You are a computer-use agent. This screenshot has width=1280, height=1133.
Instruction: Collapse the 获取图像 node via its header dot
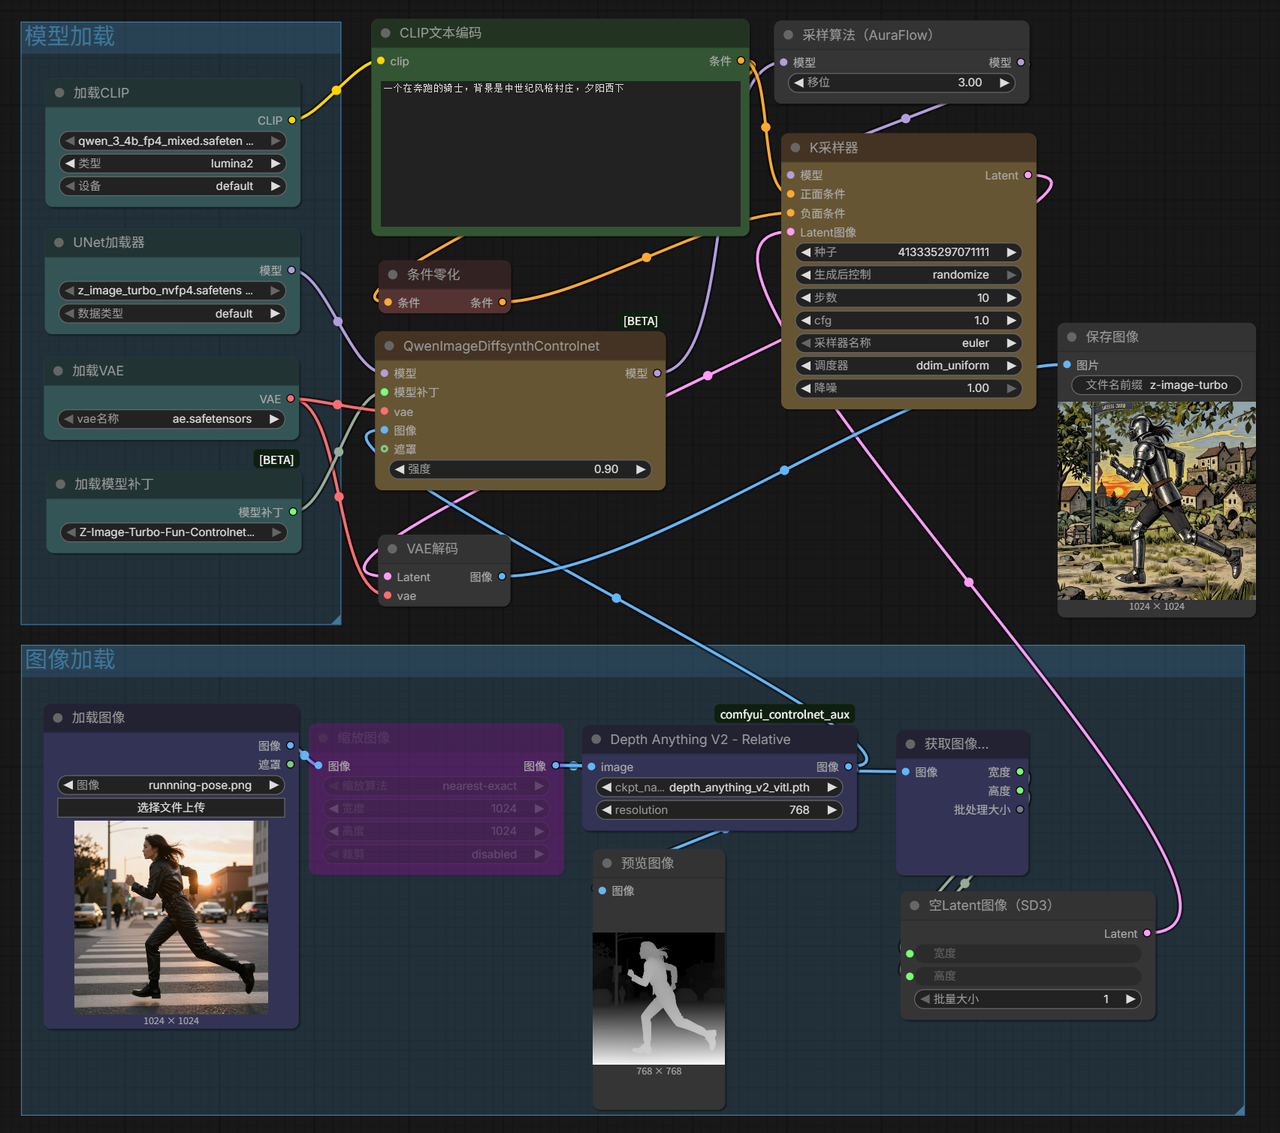[x=910, y=744]
